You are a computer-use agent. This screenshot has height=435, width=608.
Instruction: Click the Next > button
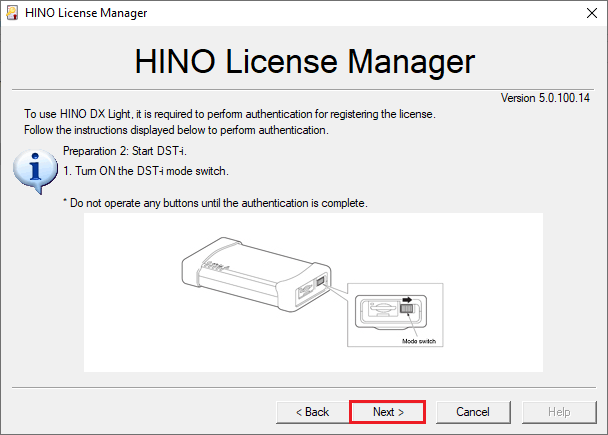[x=387, y=412]
